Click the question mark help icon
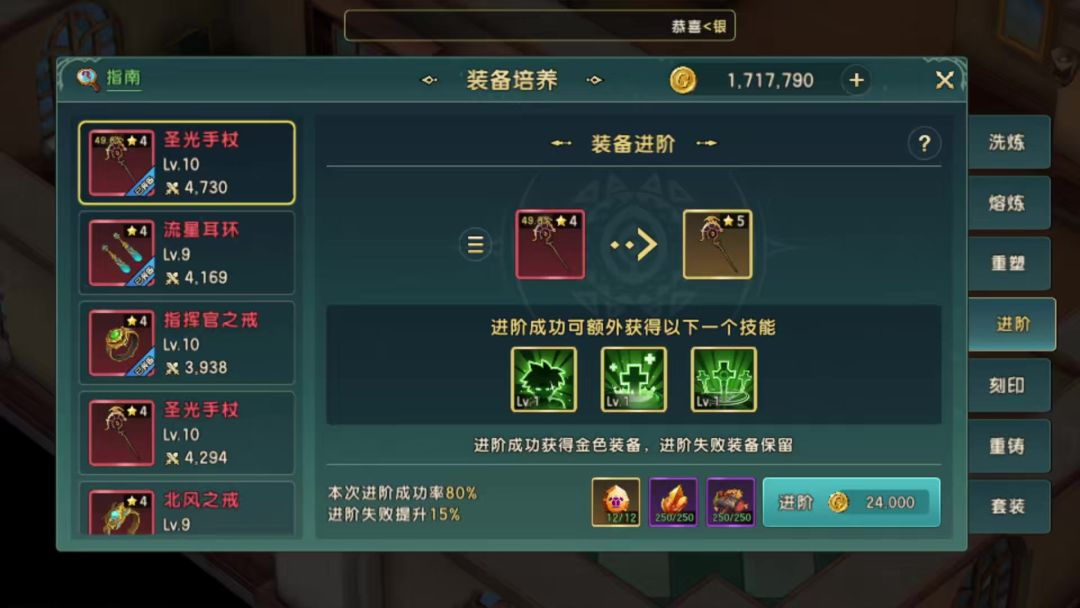1080x608 pixels. click(924, 144)
